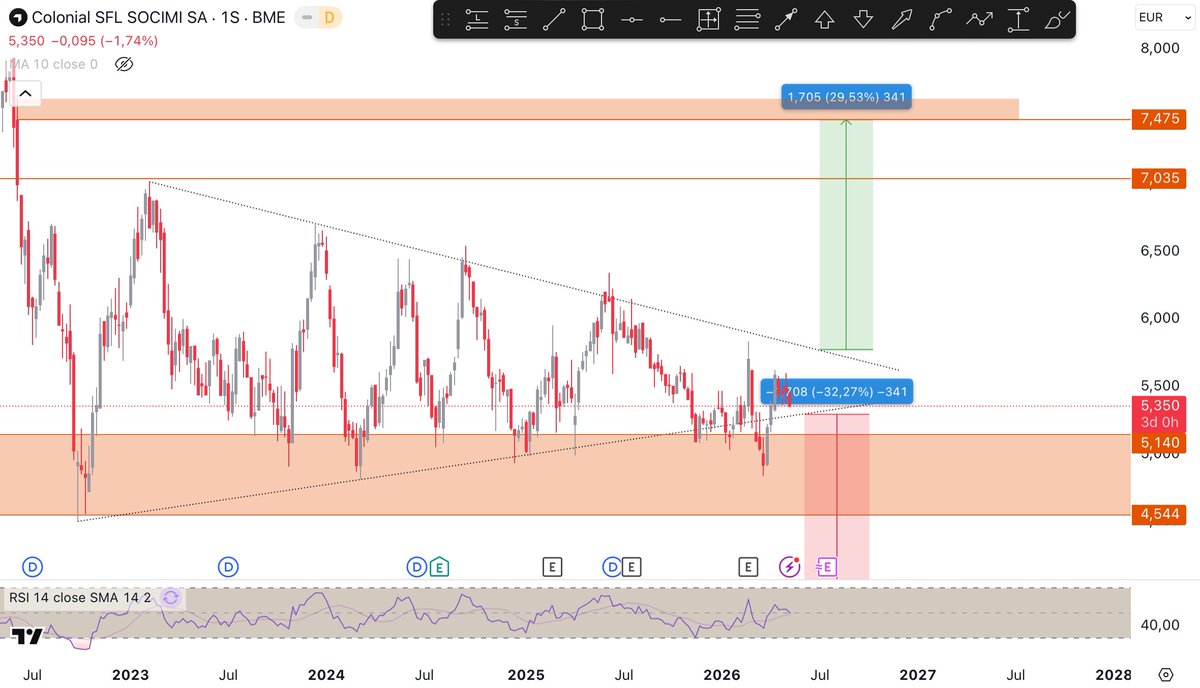Select the 7,475 horizontal line price label

tap(1160, 119)
